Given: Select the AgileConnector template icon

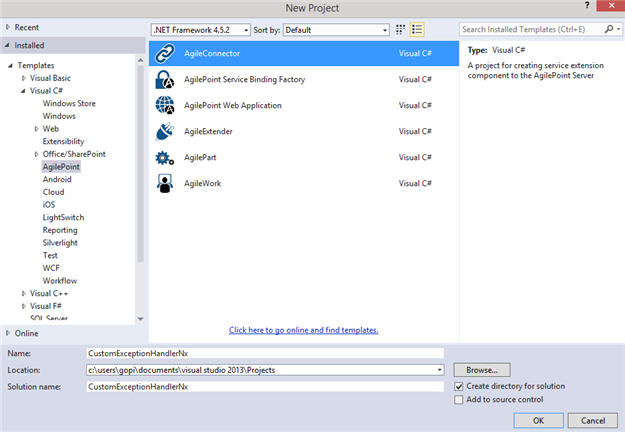Looking at the screenshot, I should [165, 53].
